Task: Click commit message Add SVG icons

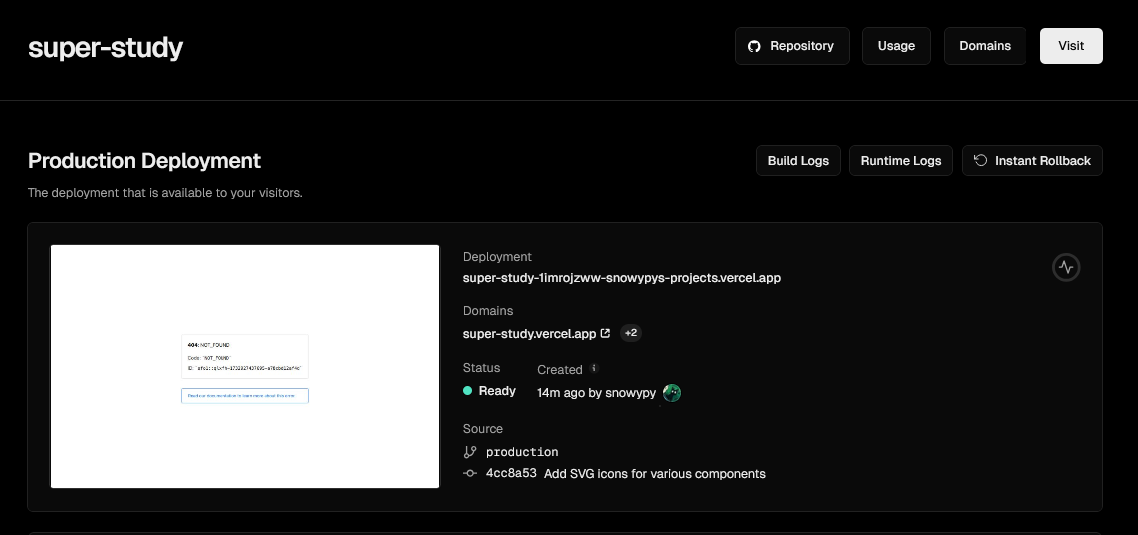Action: (x=655, y=474)
